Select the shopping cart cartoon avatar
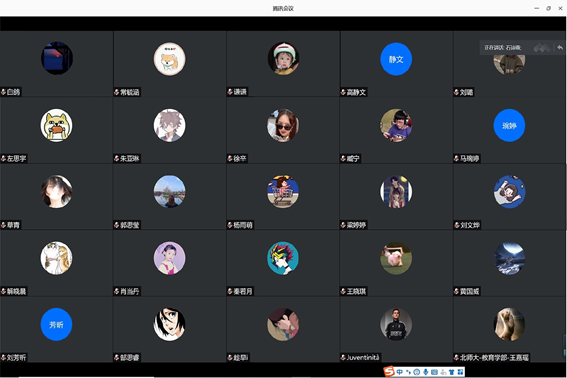567x378 pixels. [283, 191]
